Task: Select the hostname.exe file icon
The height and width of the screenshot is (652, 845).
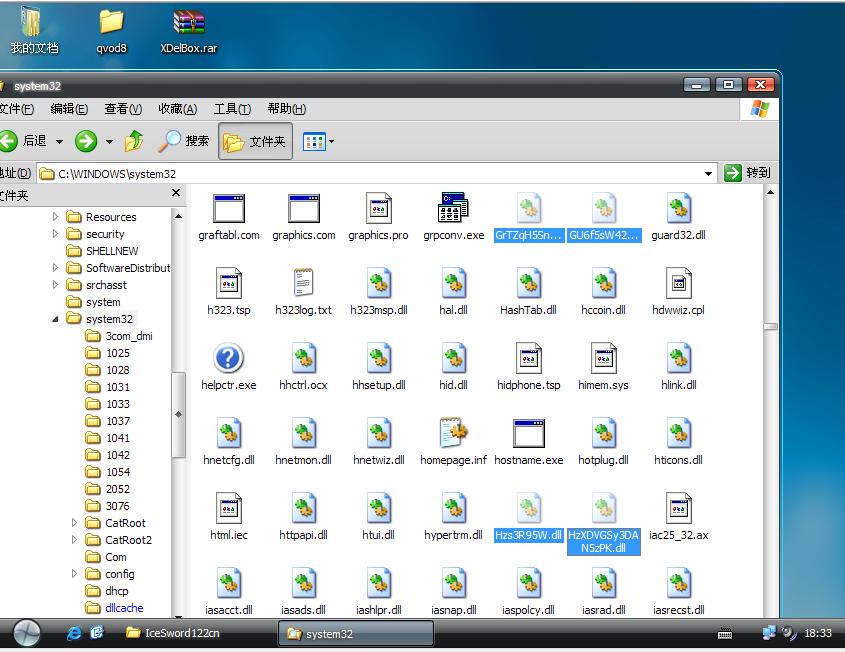Action: click(x=528, y=434)
